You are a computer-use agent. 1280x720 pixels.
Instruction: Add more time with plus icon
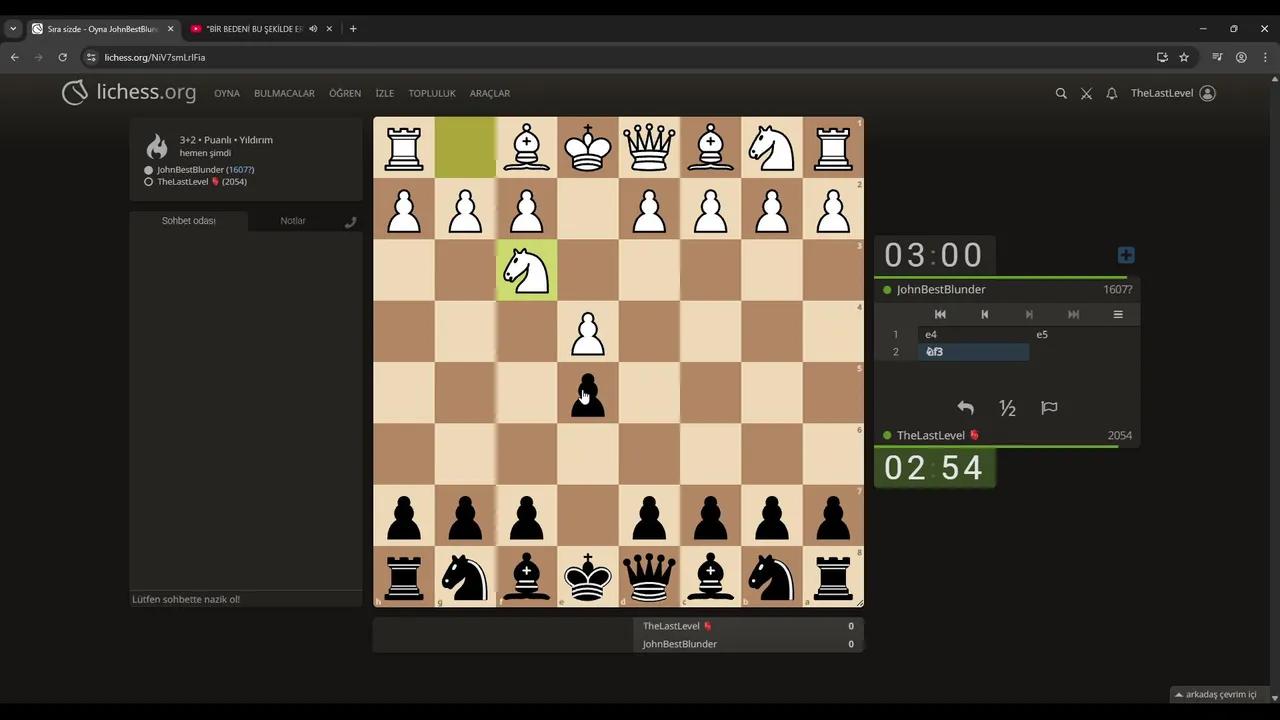[1125, 255]
